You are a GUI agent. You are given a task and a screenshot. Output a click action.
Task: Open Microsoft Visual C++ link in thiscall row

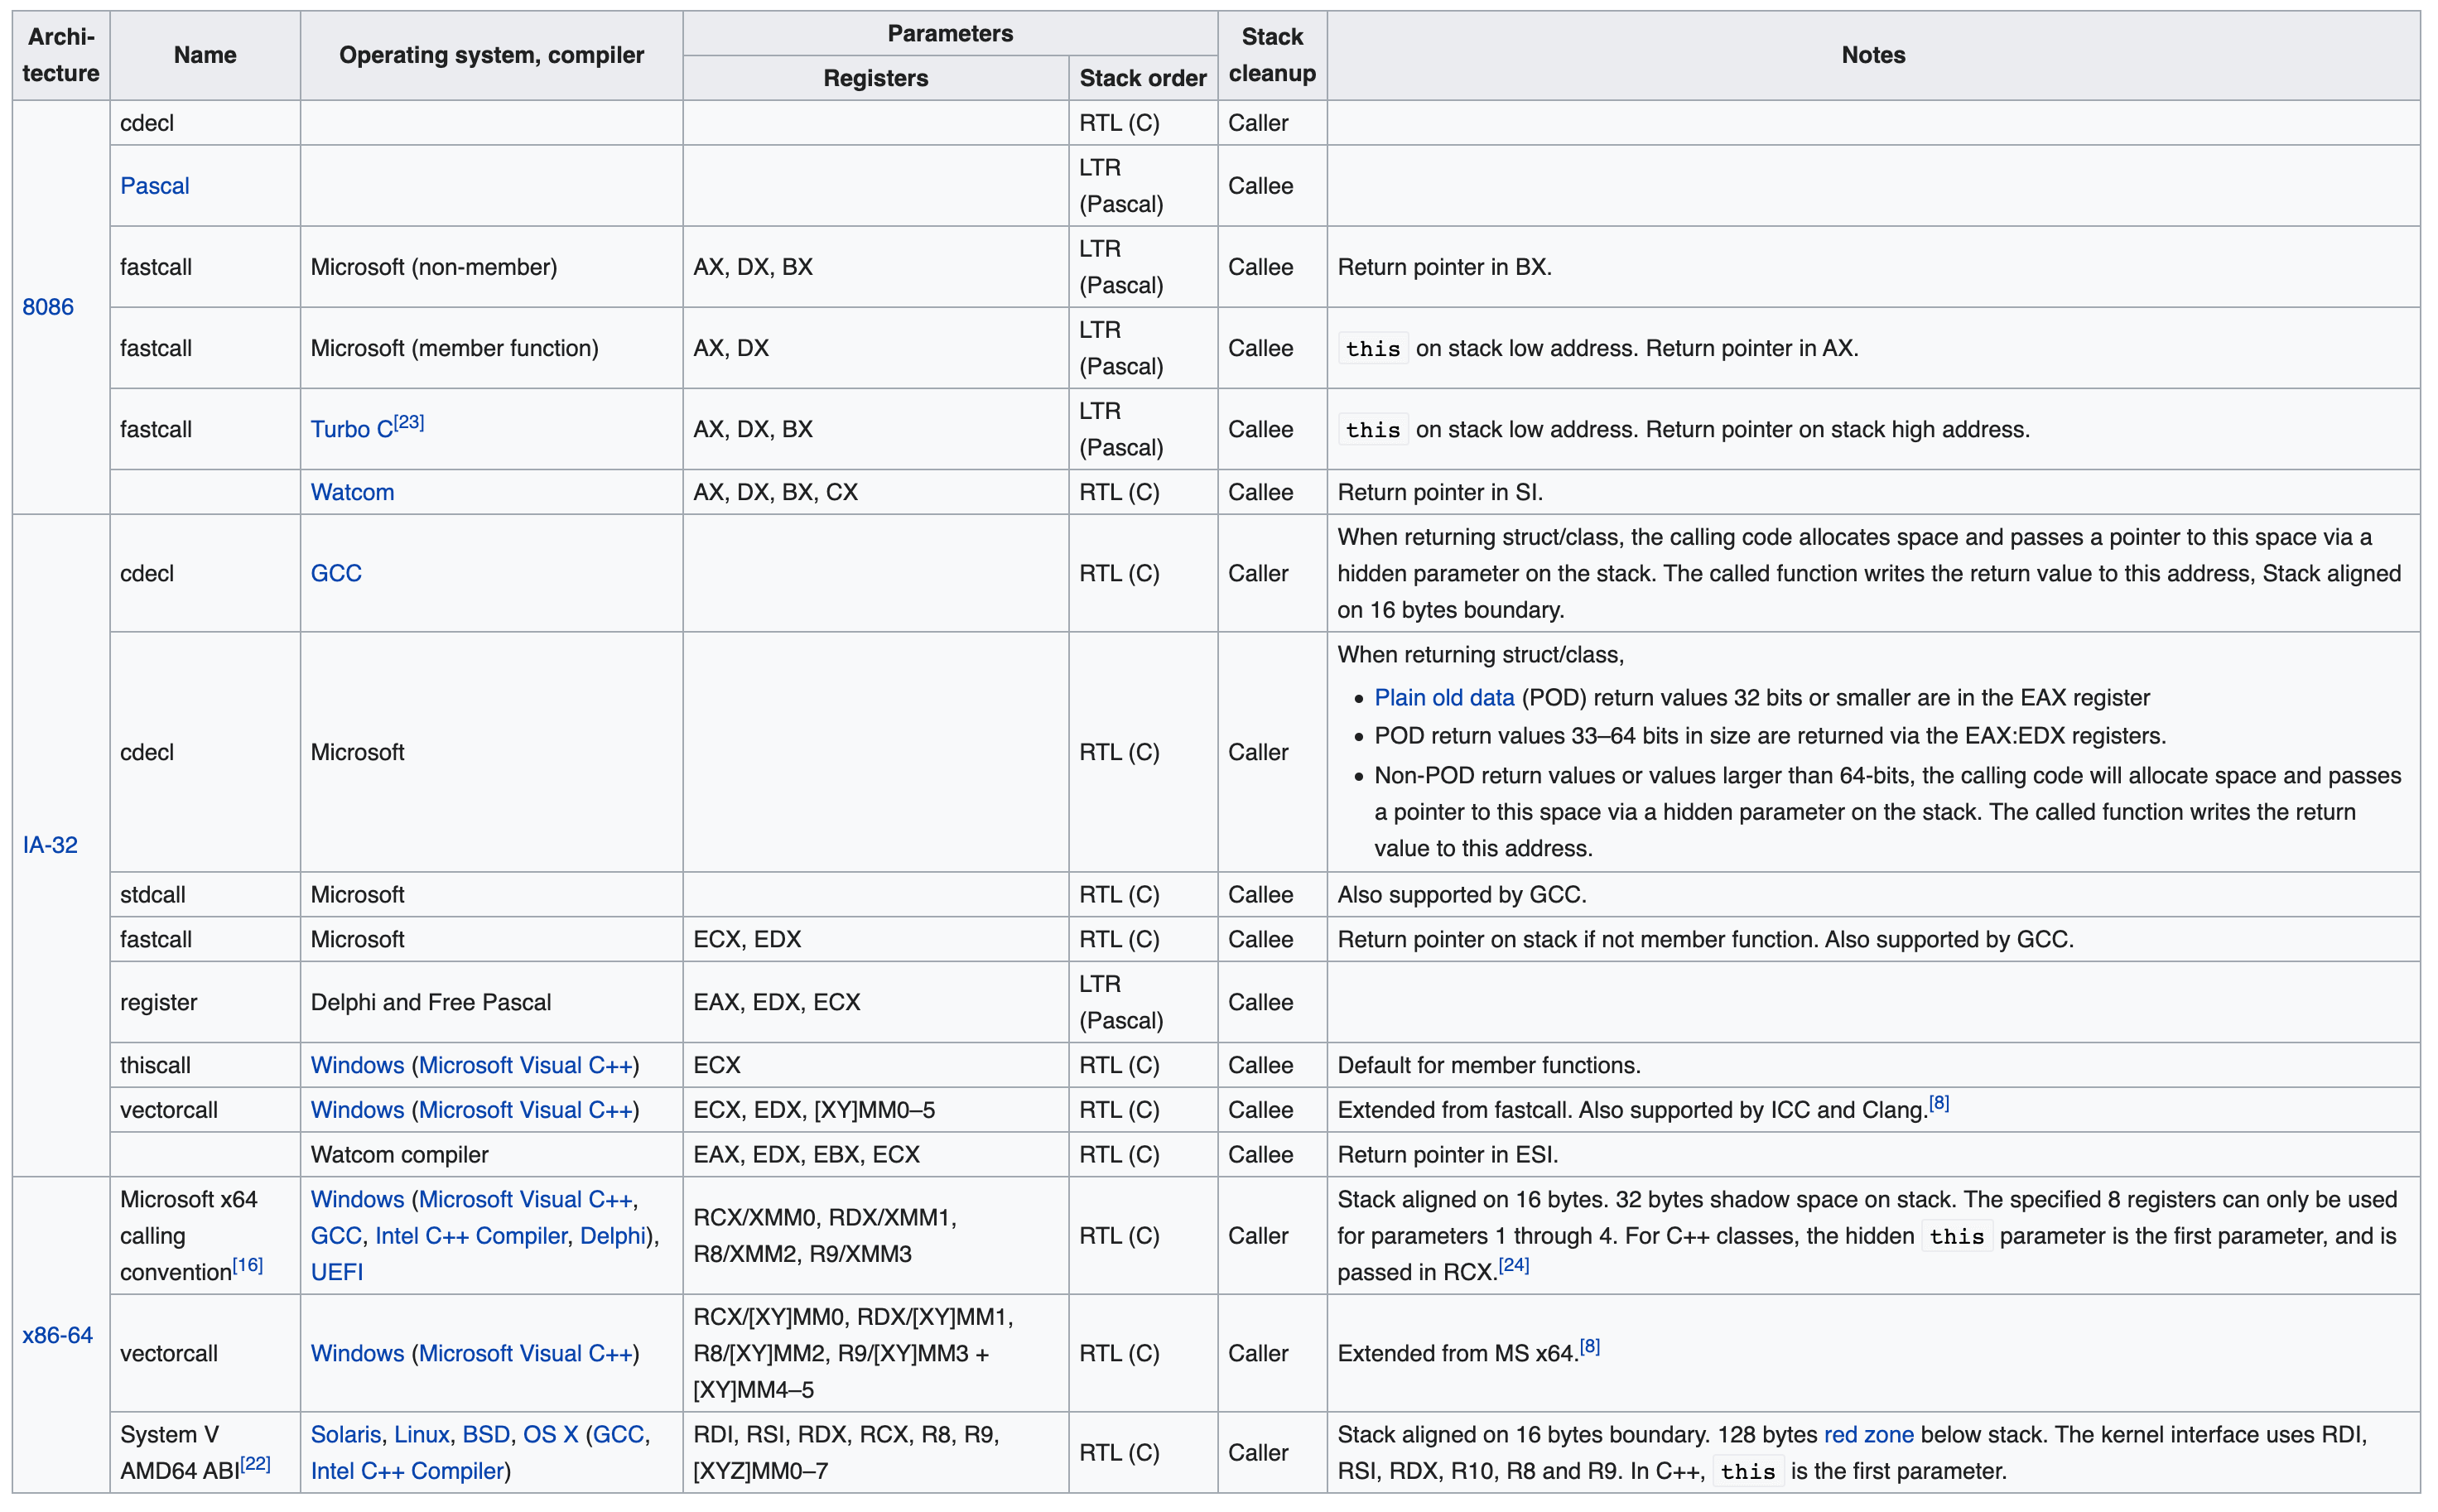[525, 1065]
